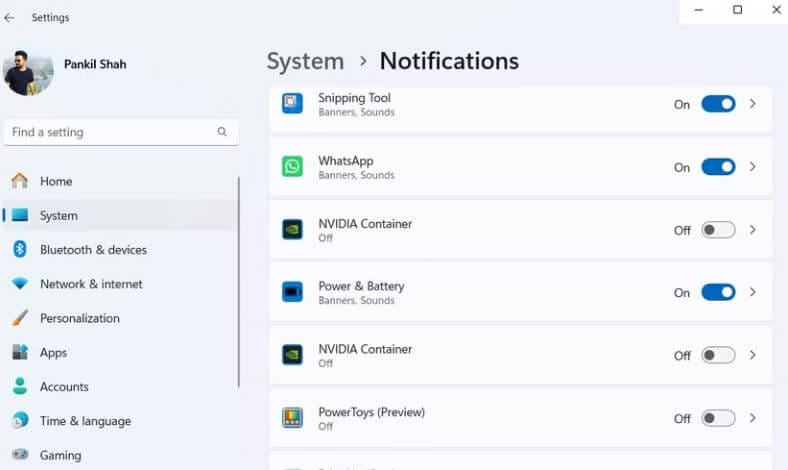Expand the Power & Battery row chevron
Screen dimensions: 788x470
752,292
